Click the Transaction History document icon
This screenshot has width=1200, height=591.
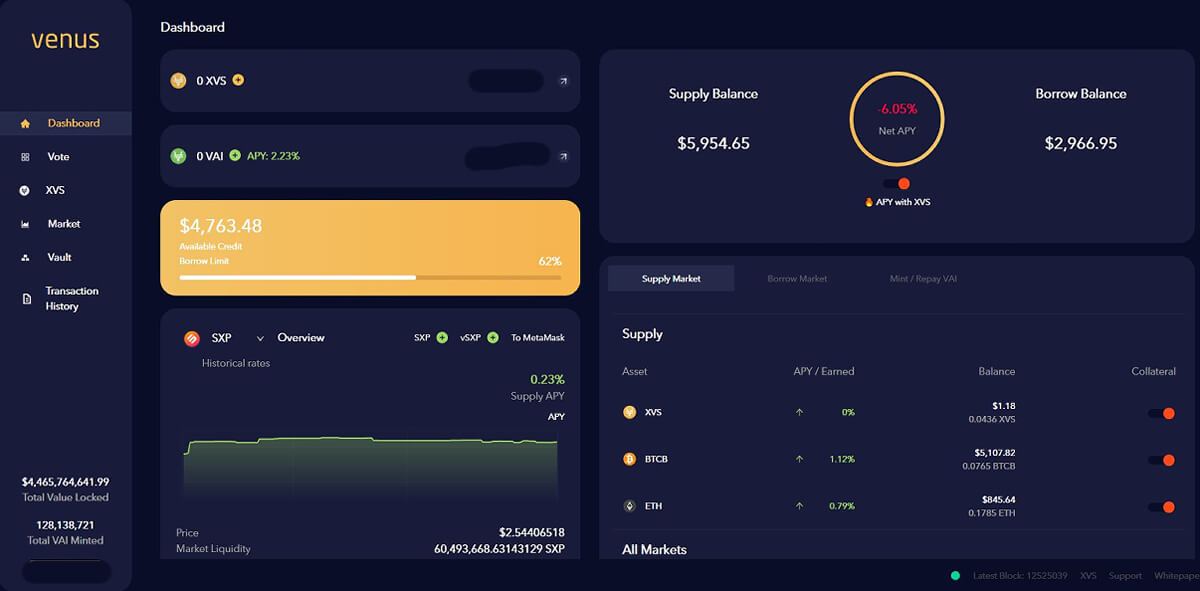point(26,299)
